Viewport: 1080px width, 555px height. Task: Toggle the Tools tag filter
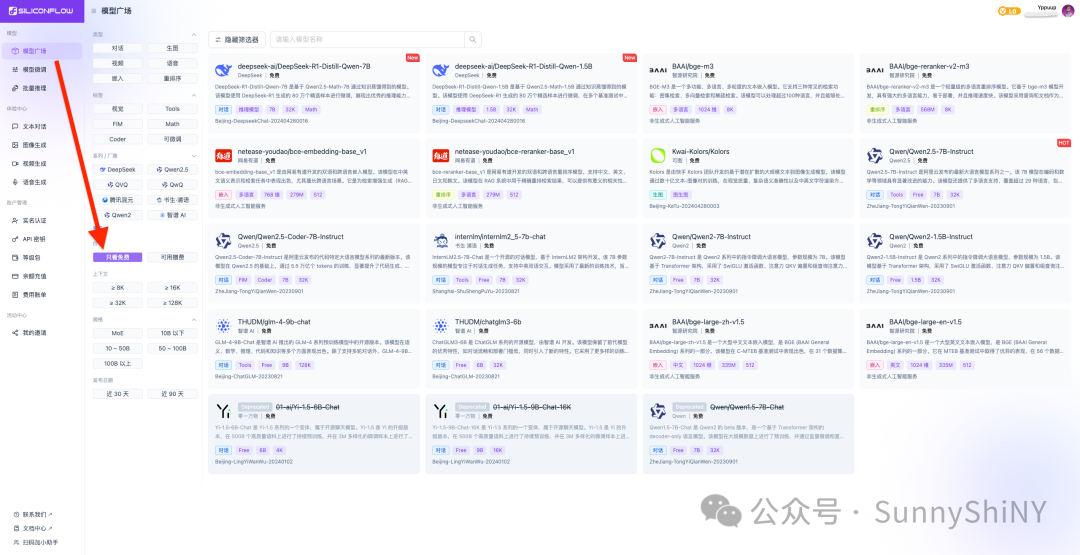click(x=172, y=109)
